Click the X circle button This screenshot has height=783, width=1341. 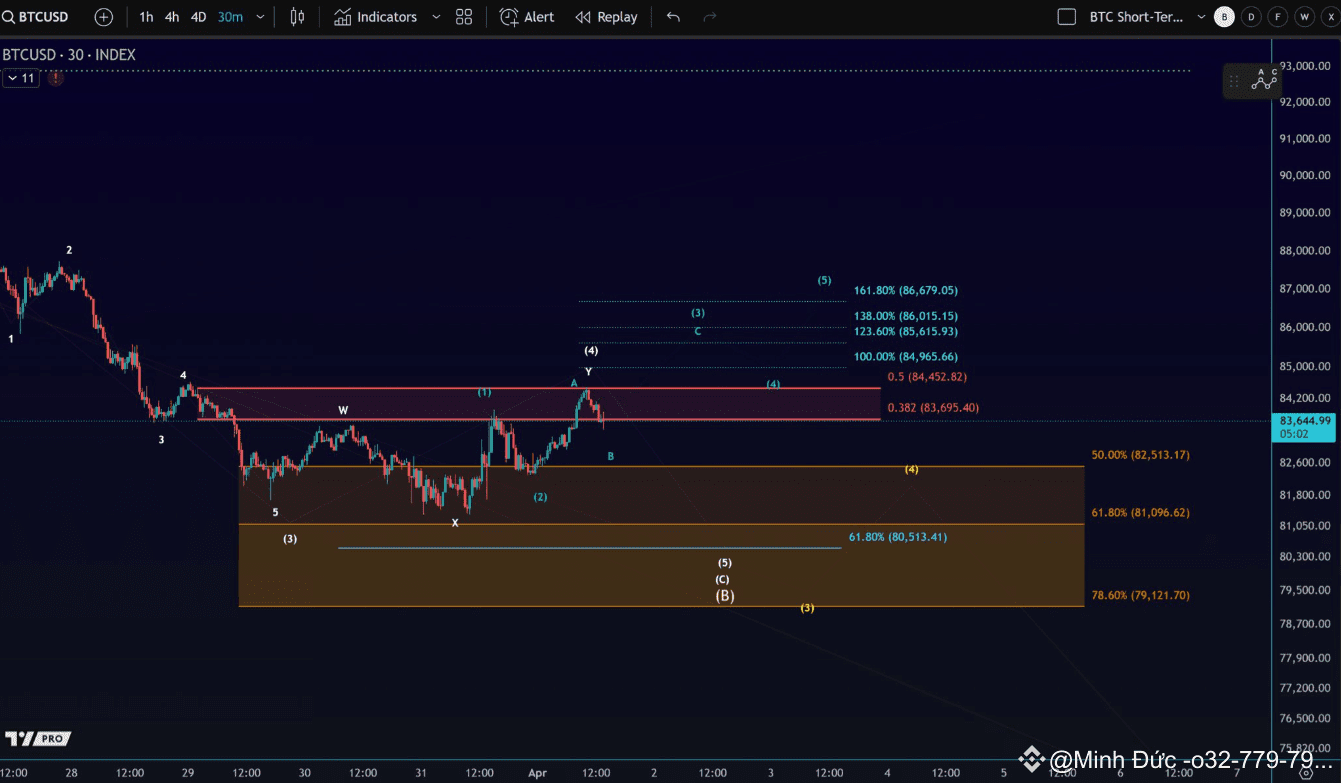(1329, 17)
